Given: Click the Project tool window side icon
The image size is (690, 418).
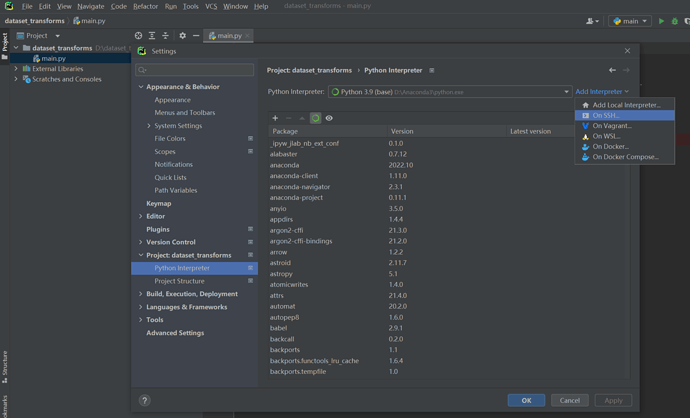Looking at the screenshot, I should click(x=5, y=46).
